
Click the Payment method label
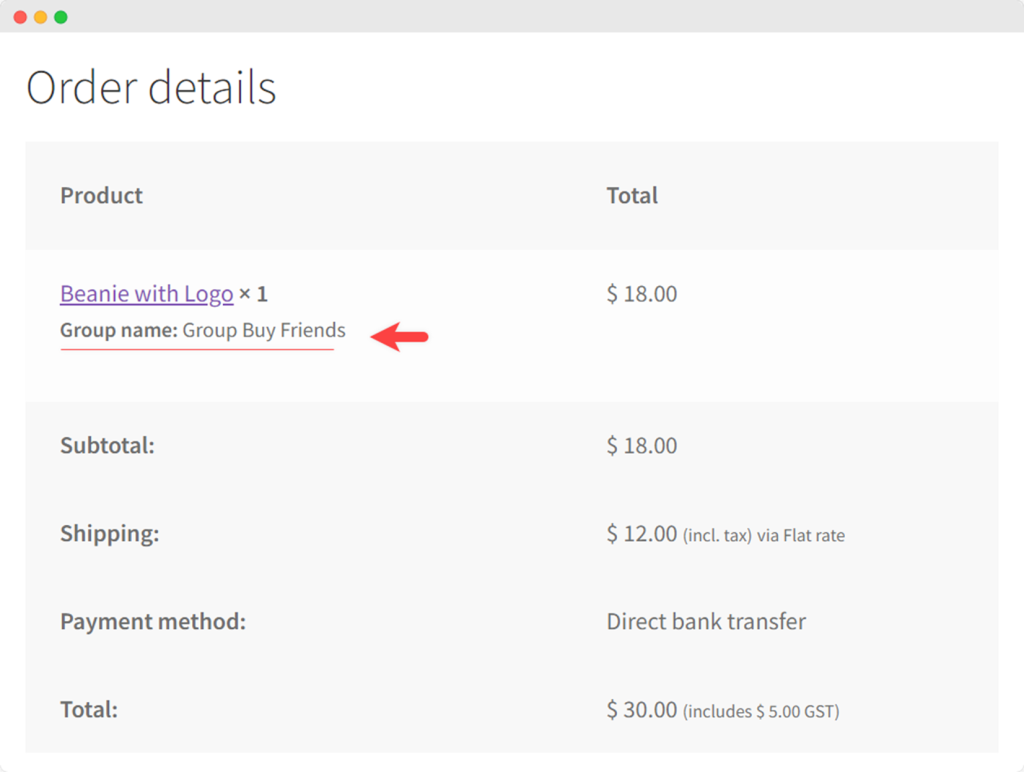click(x=153, y=622)
